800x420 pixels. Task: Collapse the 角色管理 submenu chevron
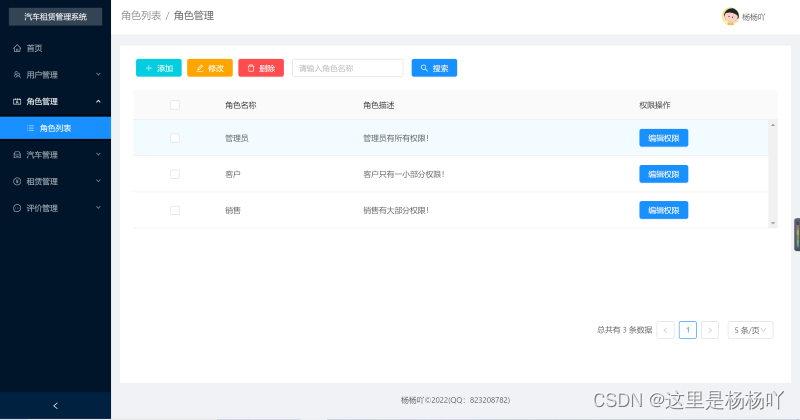point(98,101)
